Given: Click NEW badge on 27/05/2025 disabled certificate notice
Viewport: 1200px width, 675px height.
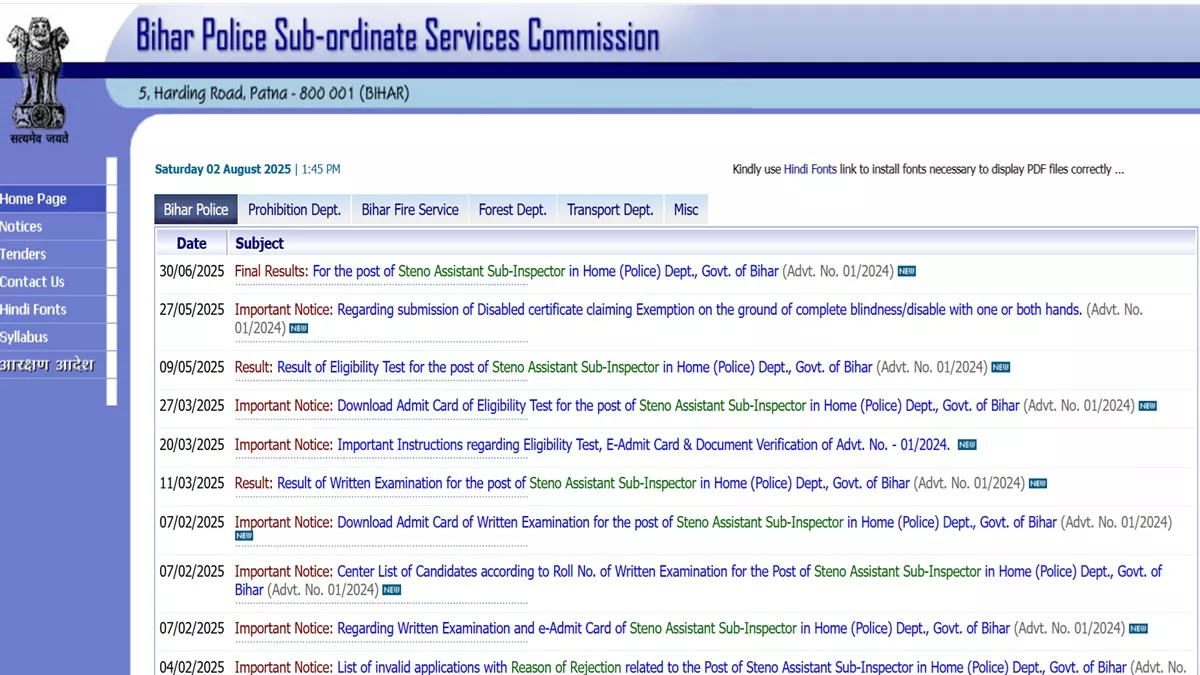Looking at the screenshot, I should coord(298,328).
